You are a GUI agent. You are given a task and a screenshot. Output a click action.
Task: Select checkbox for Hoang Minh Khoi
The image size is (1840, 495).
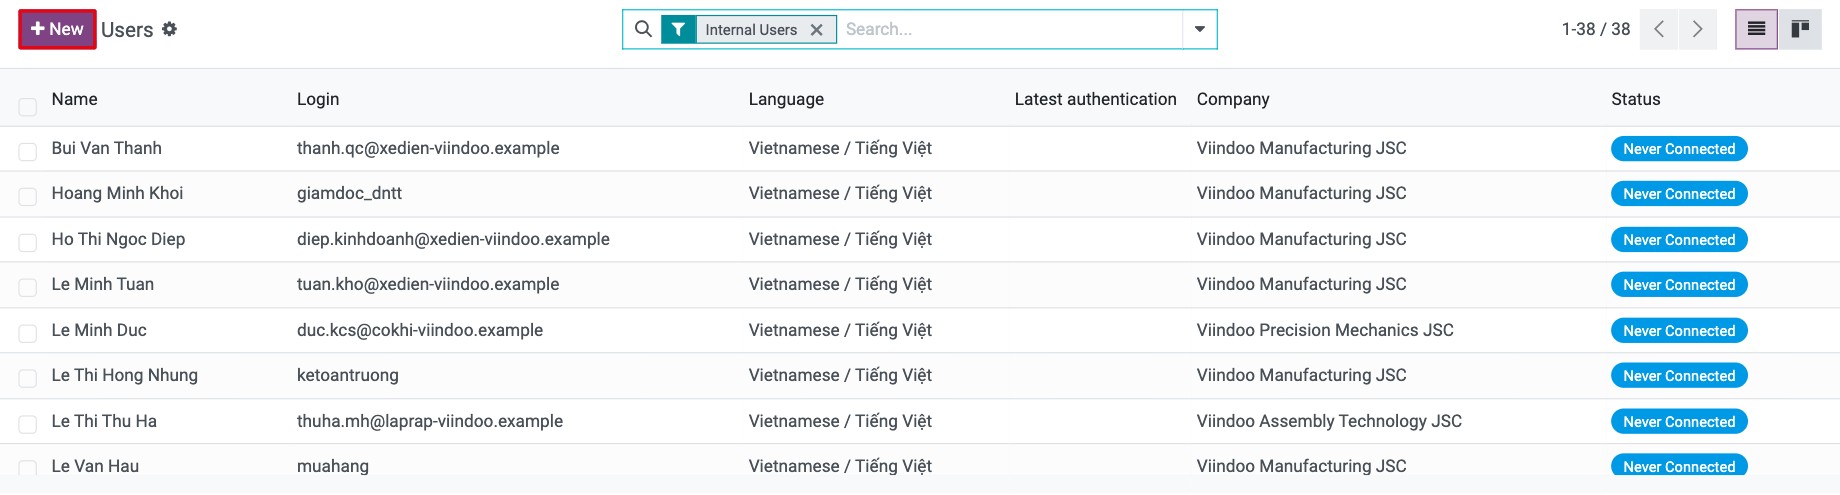coord(28,196)
